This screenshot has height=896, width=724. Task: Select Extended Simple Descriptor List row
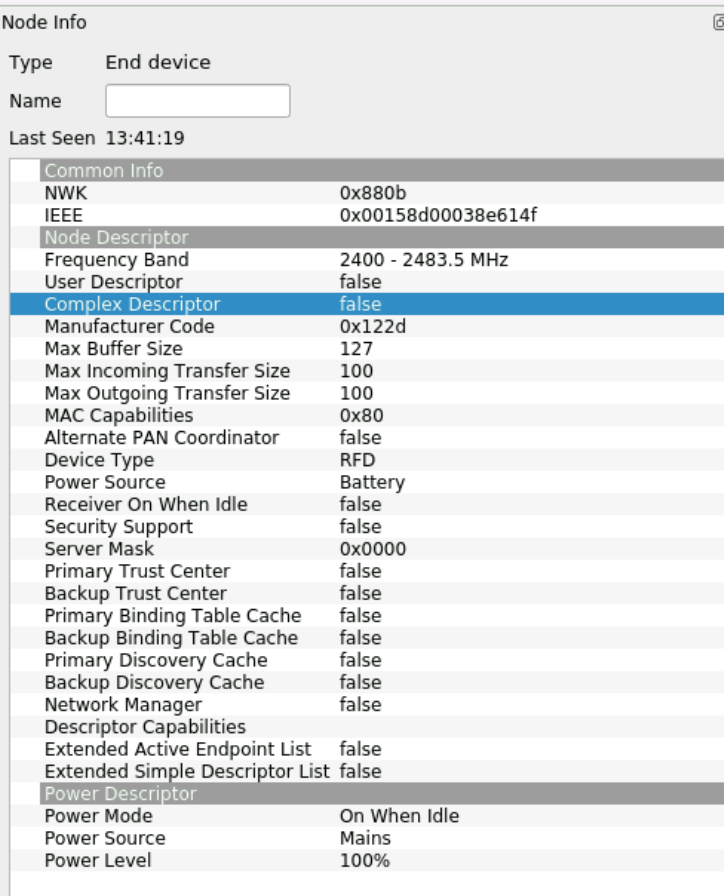click(367, 772)
